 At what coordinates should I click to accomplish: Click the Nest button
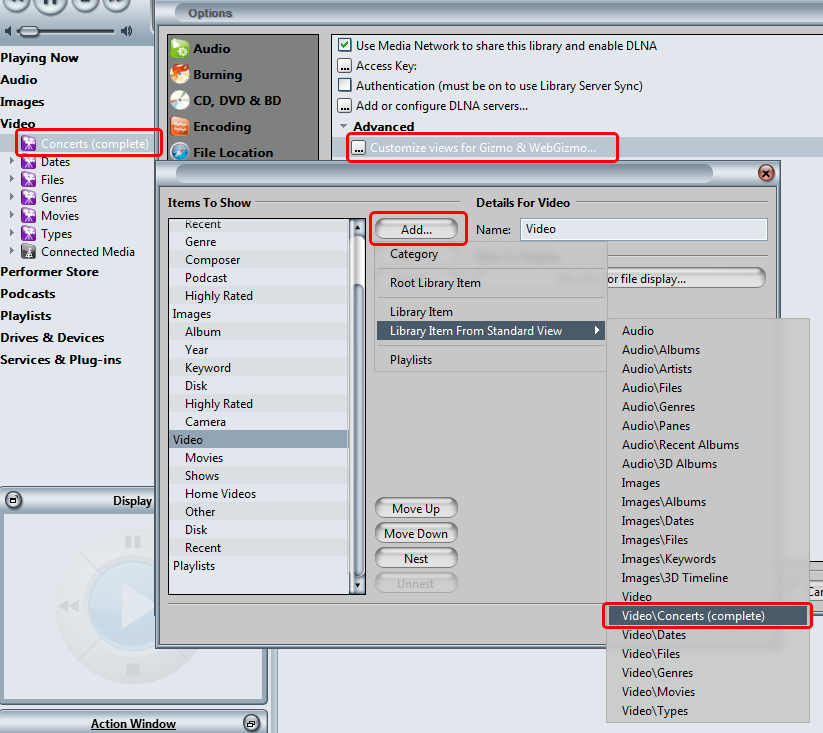pos(416,559)
